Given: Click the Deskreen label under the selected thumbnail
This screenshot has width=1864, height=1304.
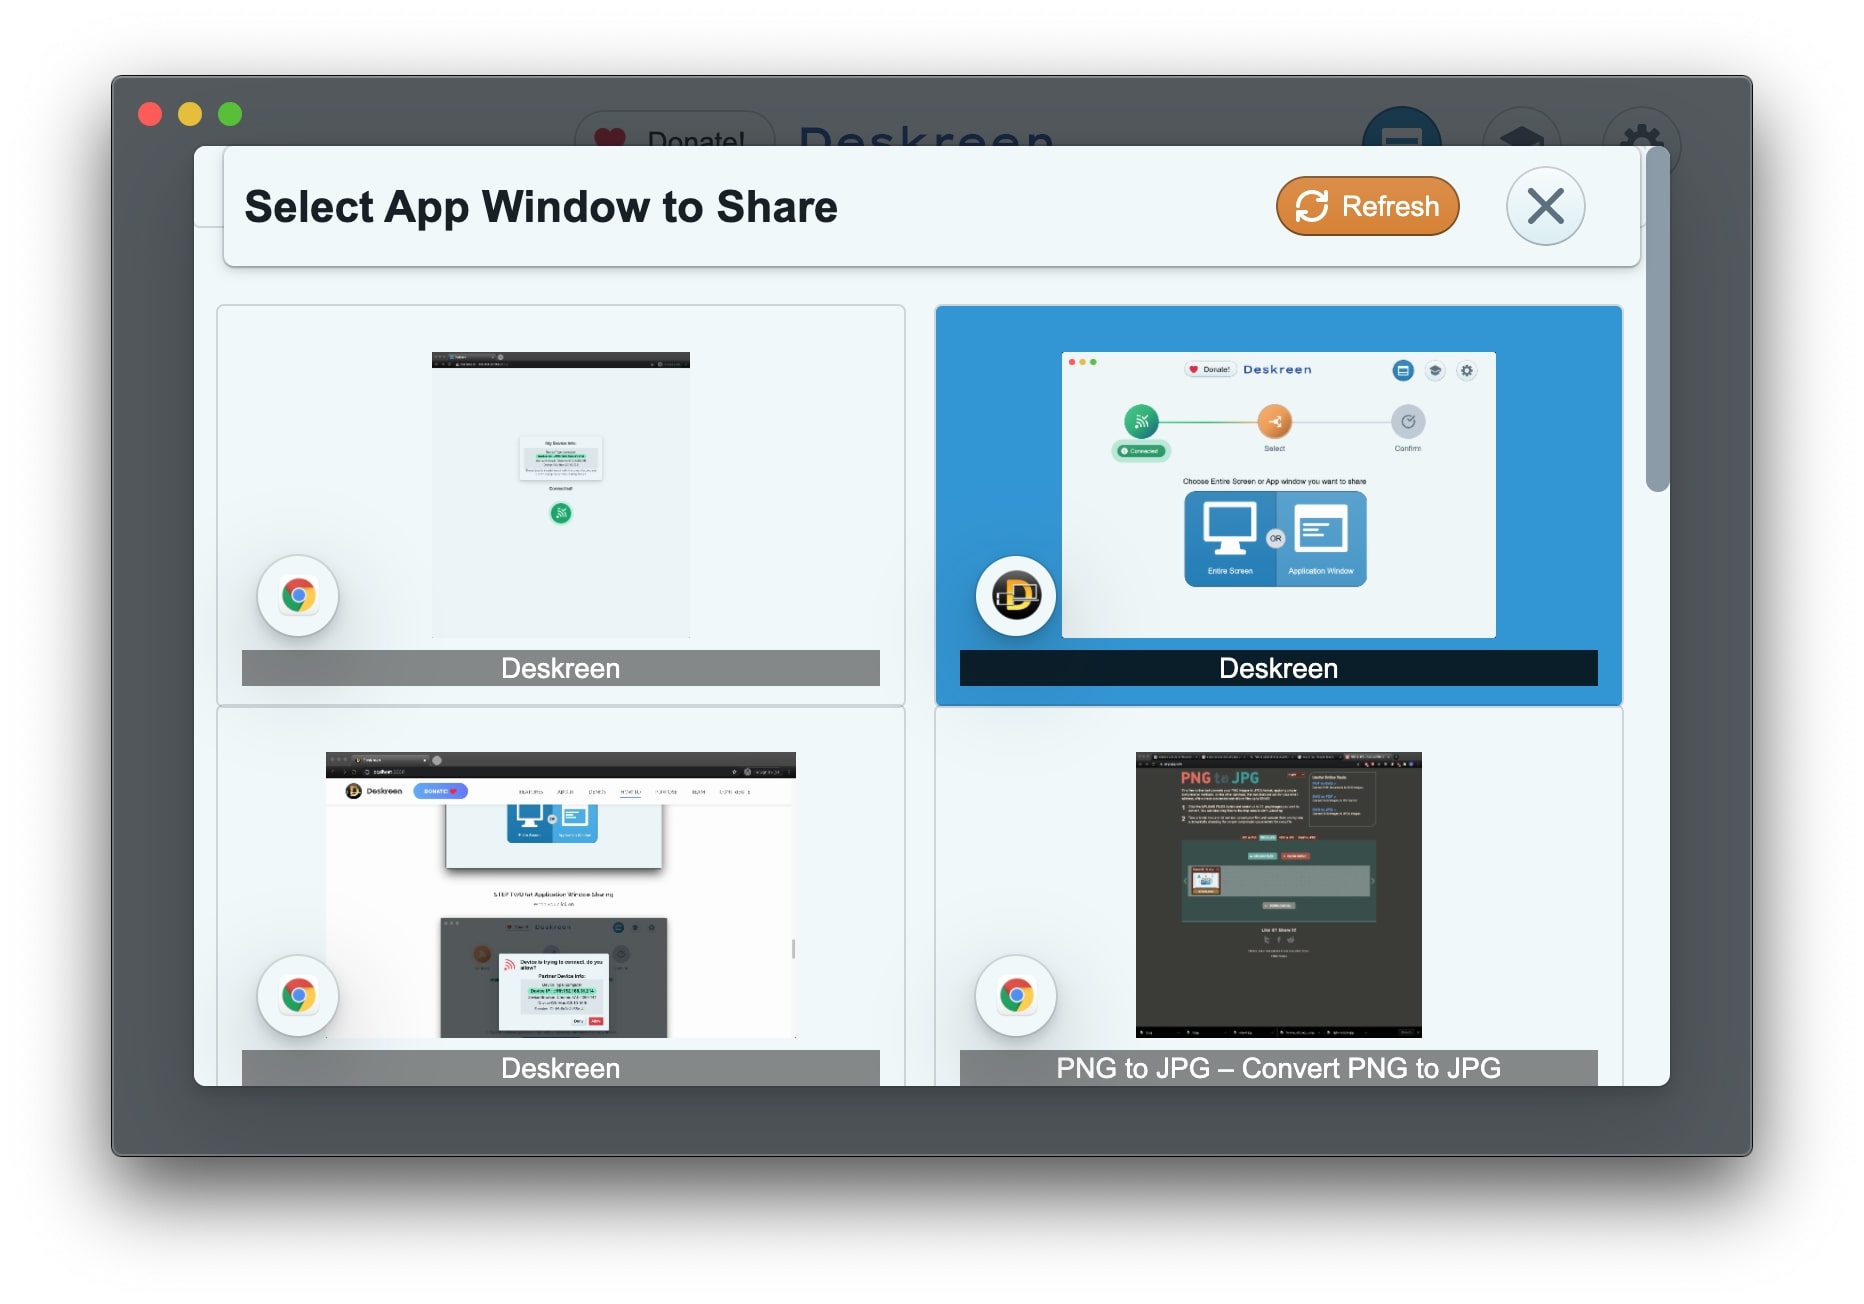Looking at the screenshot, I should (x=1279, y=668).
